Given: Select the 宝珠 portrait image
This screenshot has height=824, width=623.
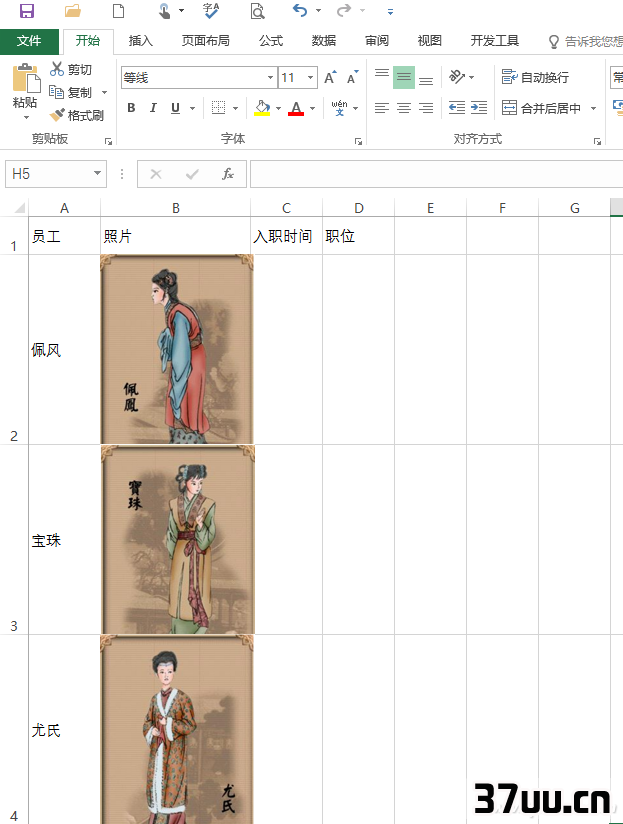Looking at the screenshot, I should (x=178, y=540).
